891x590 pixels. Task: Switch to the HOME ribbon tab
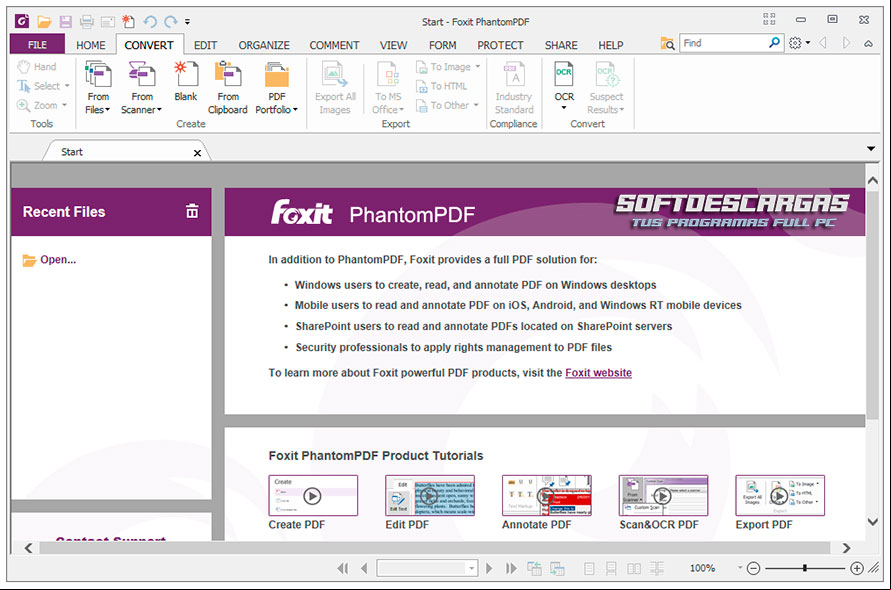coord(91,45)
